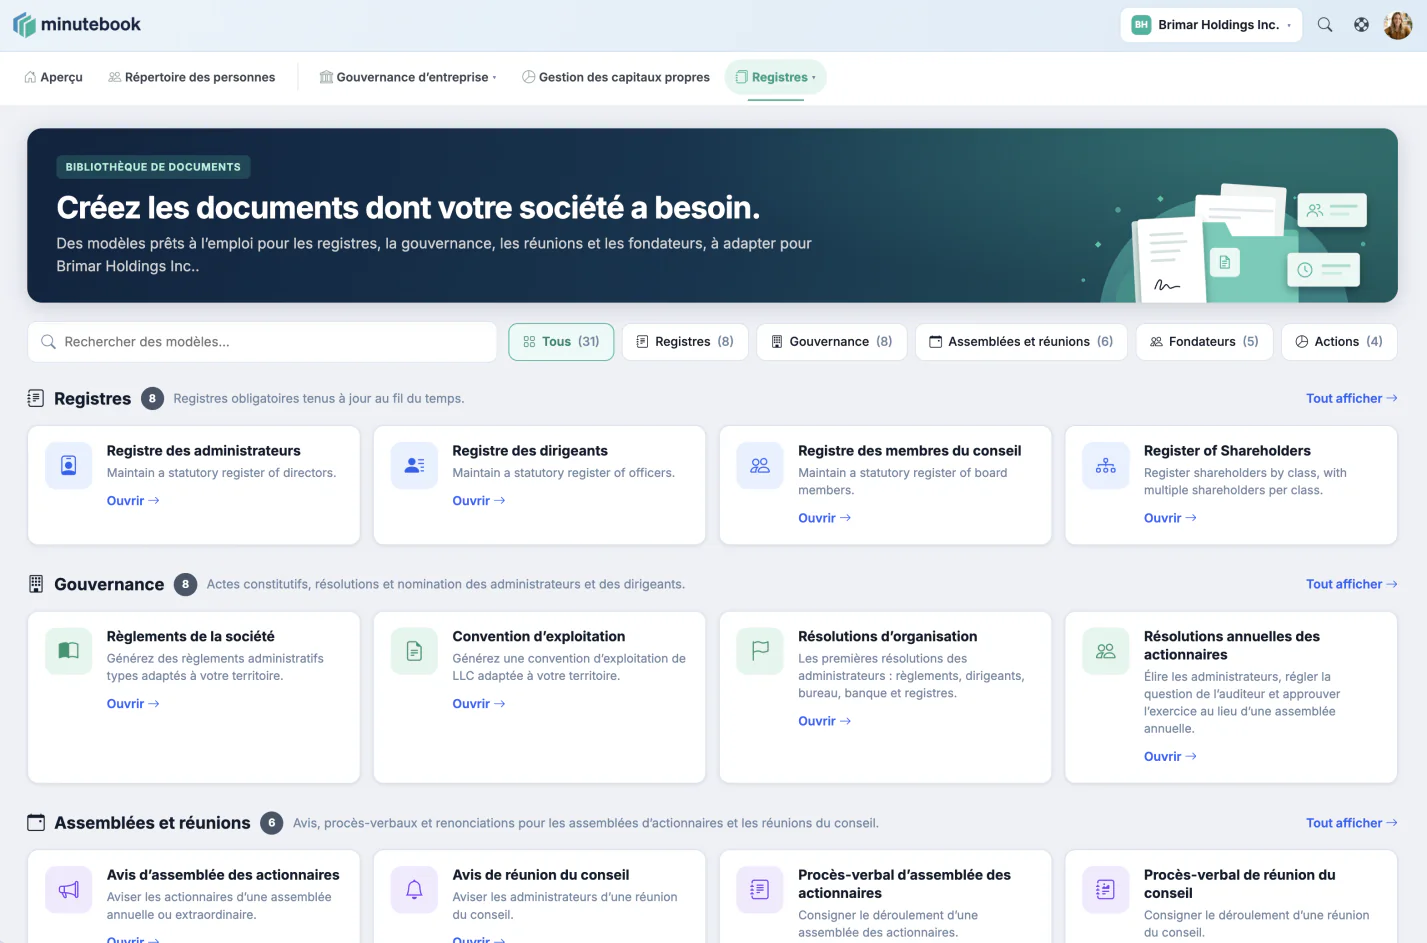Open Résolutions d'organisation via Ouvrir
This screenshot has height=943, width=1427.
click(x=824, y=721)
